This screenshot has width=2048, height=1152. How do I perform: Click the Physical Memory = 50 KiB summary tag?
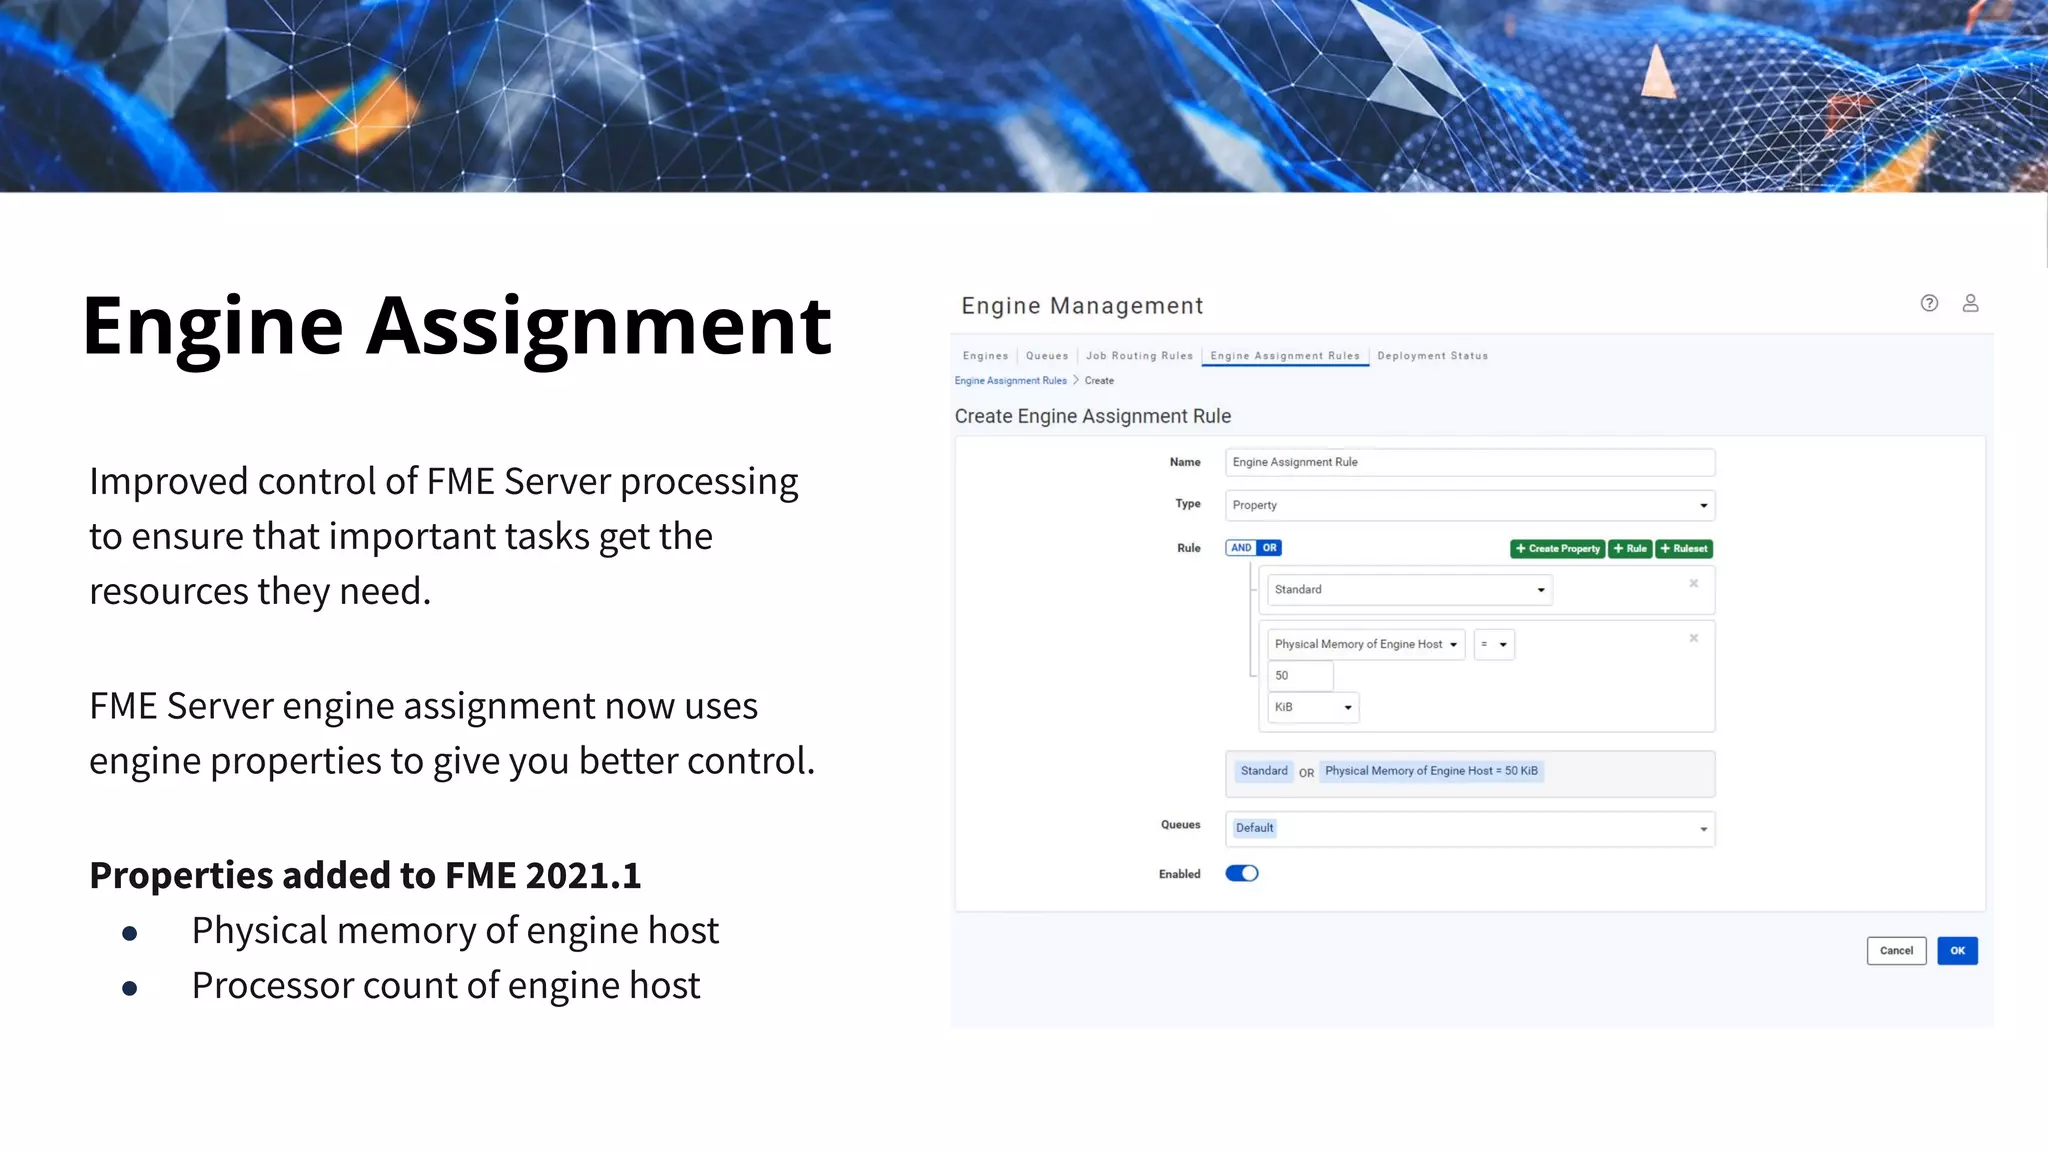[1431, 771]
